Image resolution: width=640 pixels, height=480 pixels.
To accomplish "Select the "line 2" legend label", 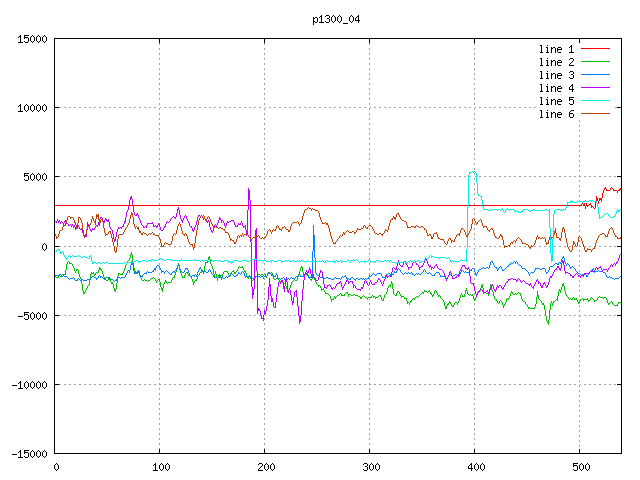I will click(x=557, y=62).
